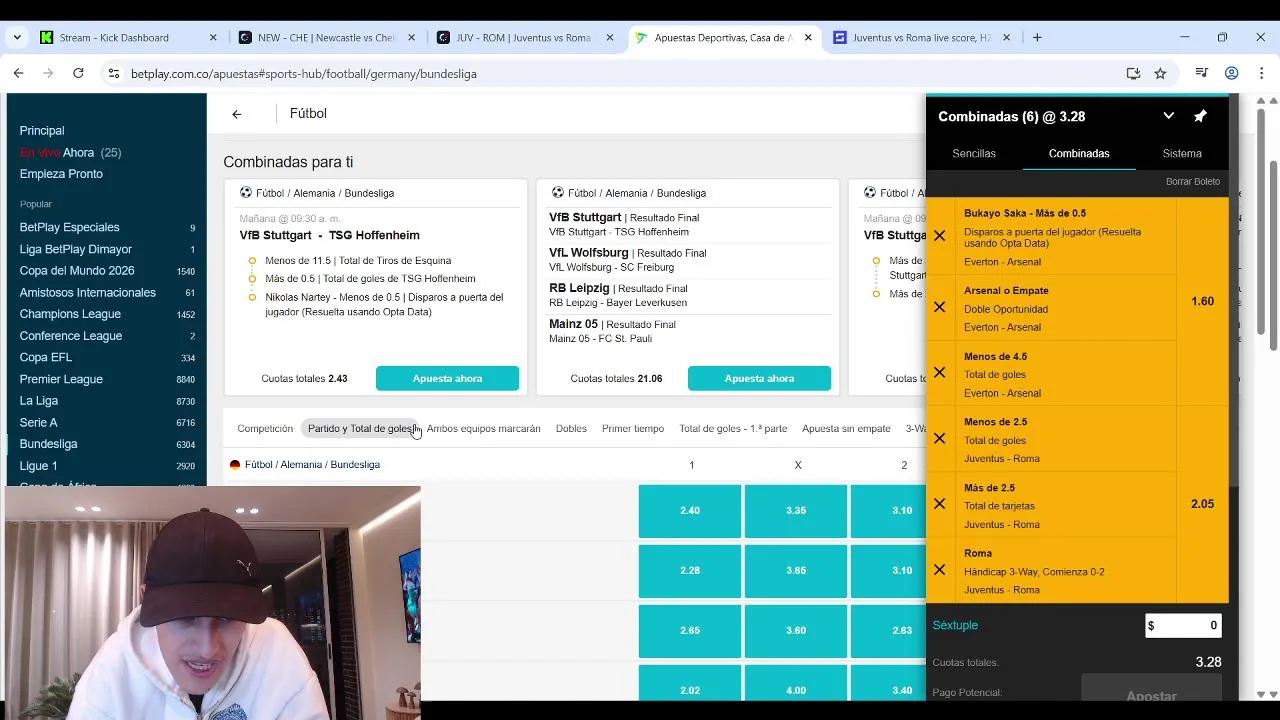
Task: Remove Arsenal o Empate bet selection
Action: 939,307
